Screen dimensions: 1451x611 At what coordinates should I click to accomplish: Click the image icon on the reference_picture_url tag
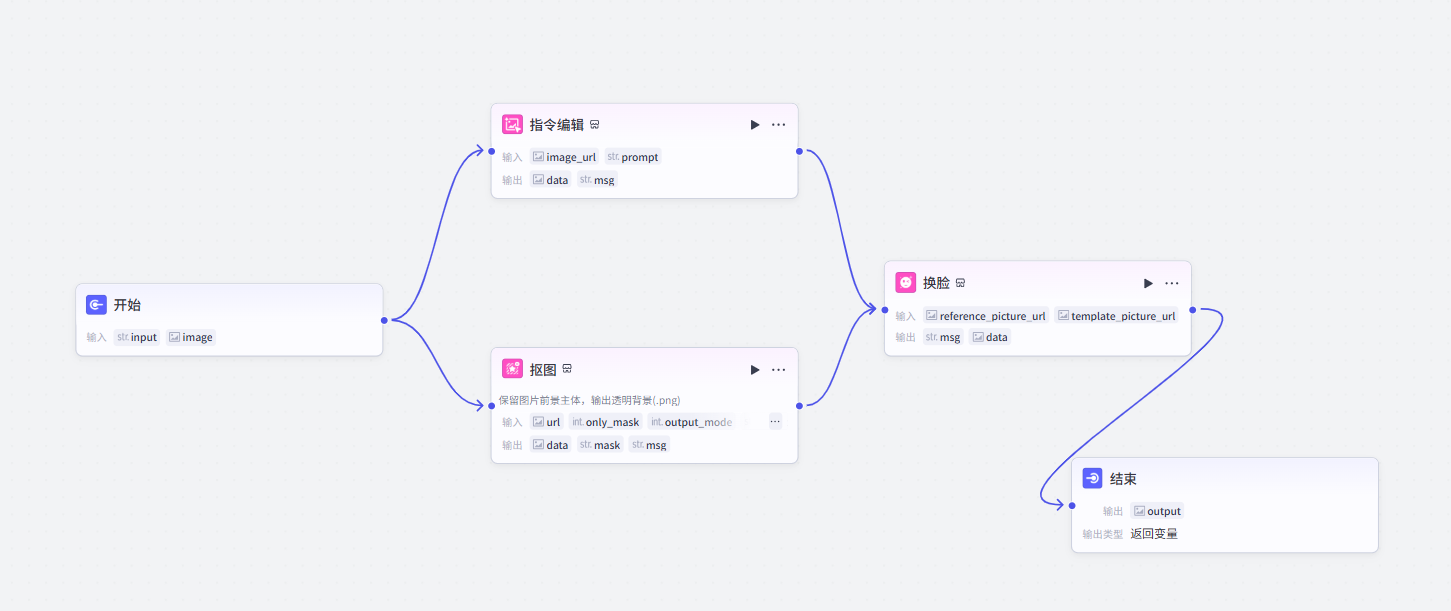point(931,315)
